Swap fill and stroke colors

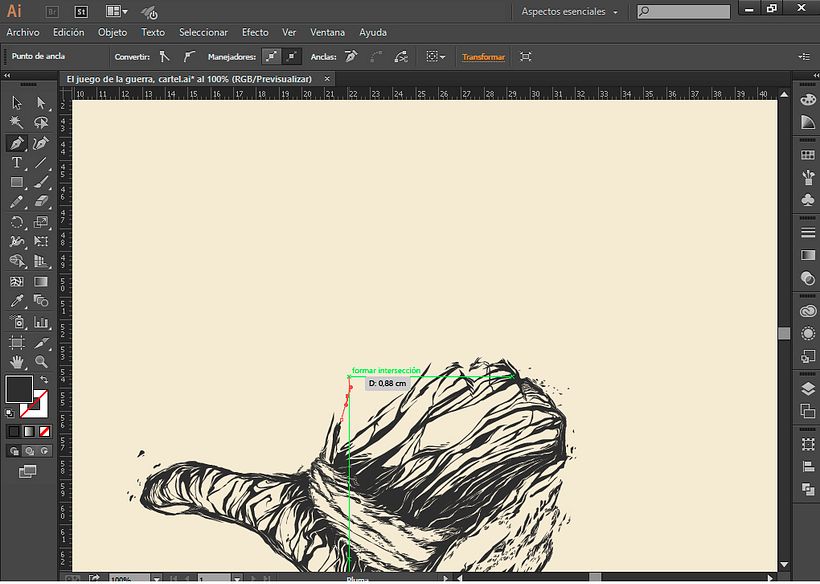44,380
